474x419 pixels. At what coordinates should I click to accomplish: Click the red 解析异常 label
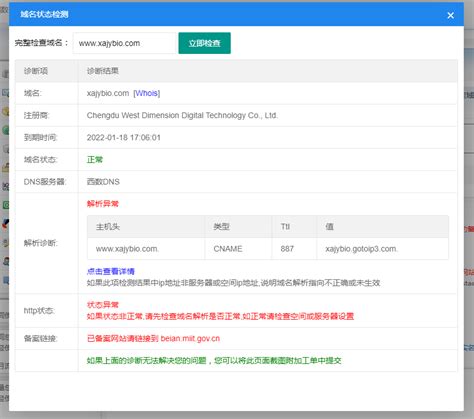103,204
